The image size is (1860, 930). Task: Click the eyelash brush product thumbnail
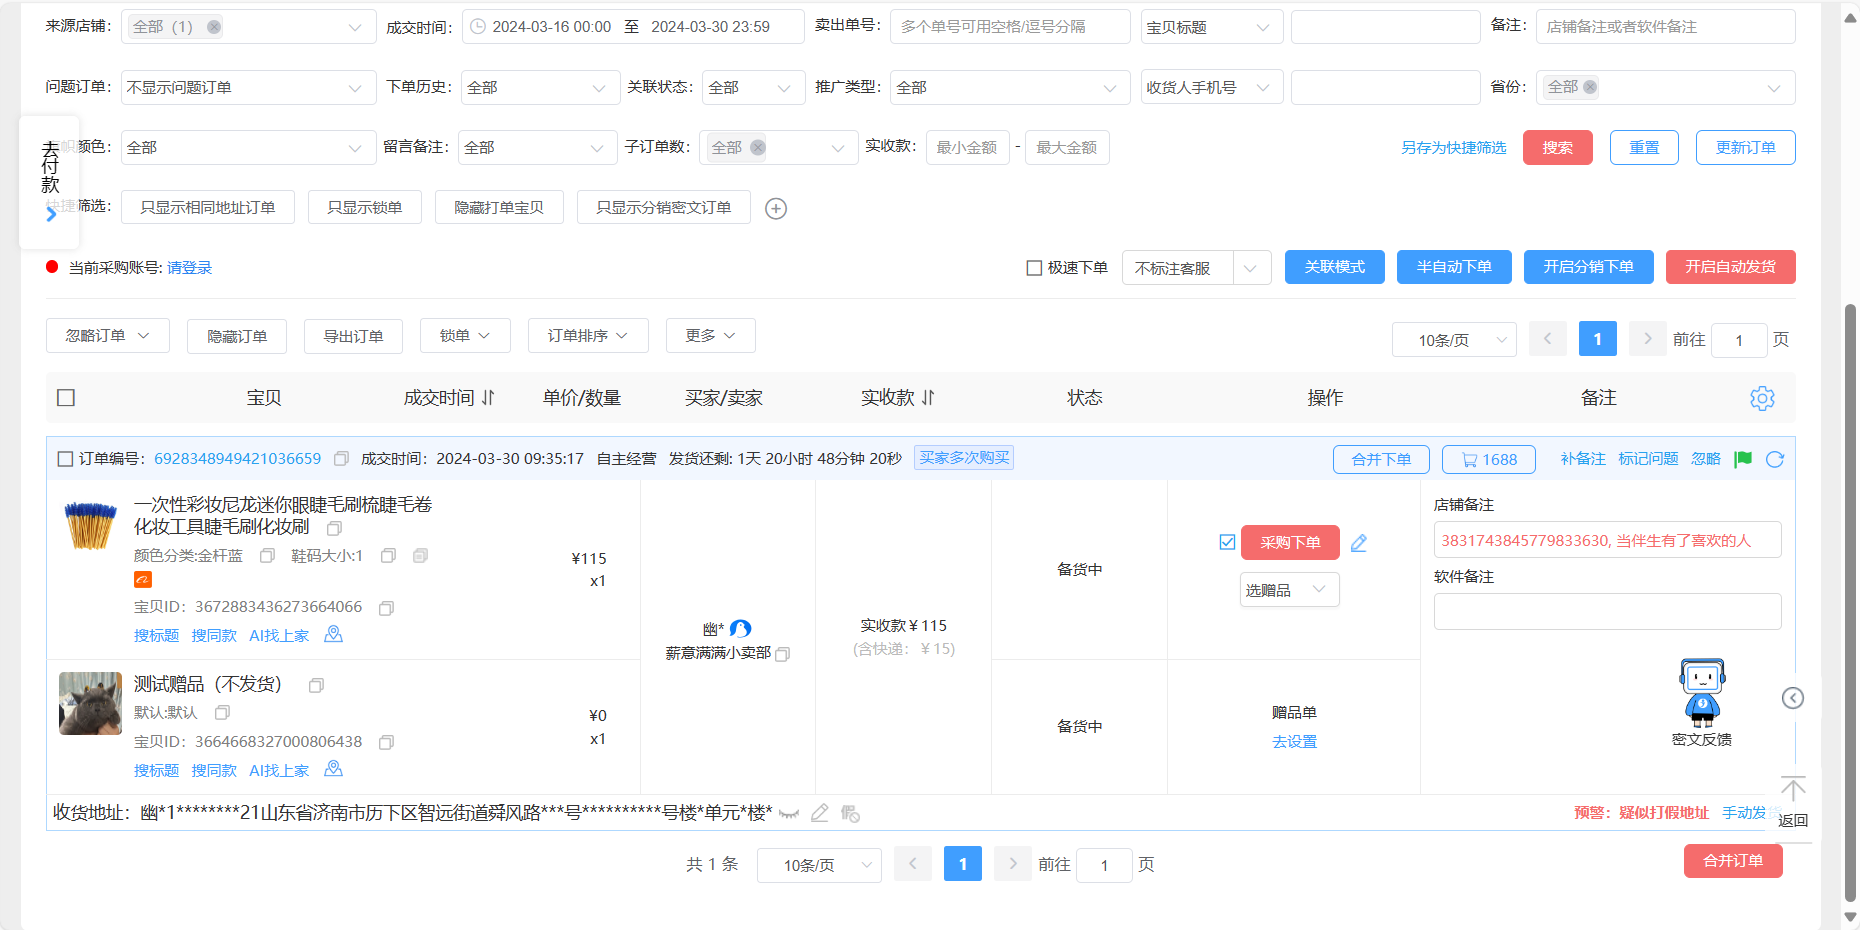click(x=91, y=526)
